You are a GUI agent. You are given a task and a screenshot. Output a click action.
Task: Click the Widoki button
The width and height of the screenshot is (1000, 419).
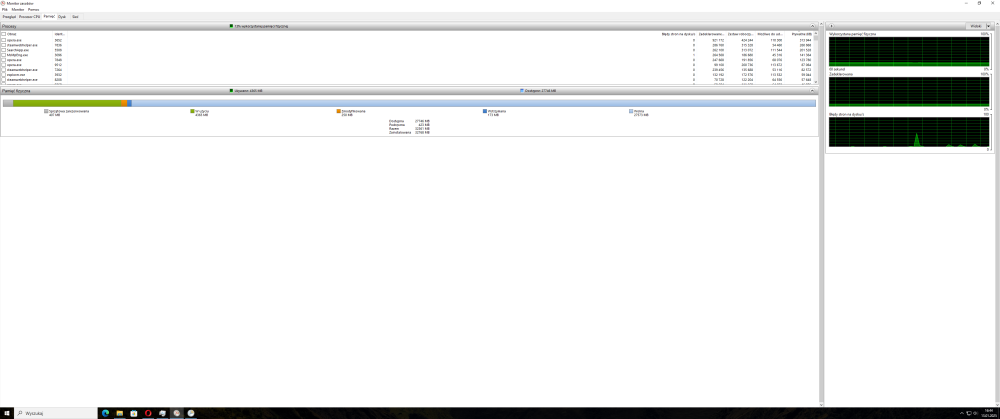tap(974, 26)
